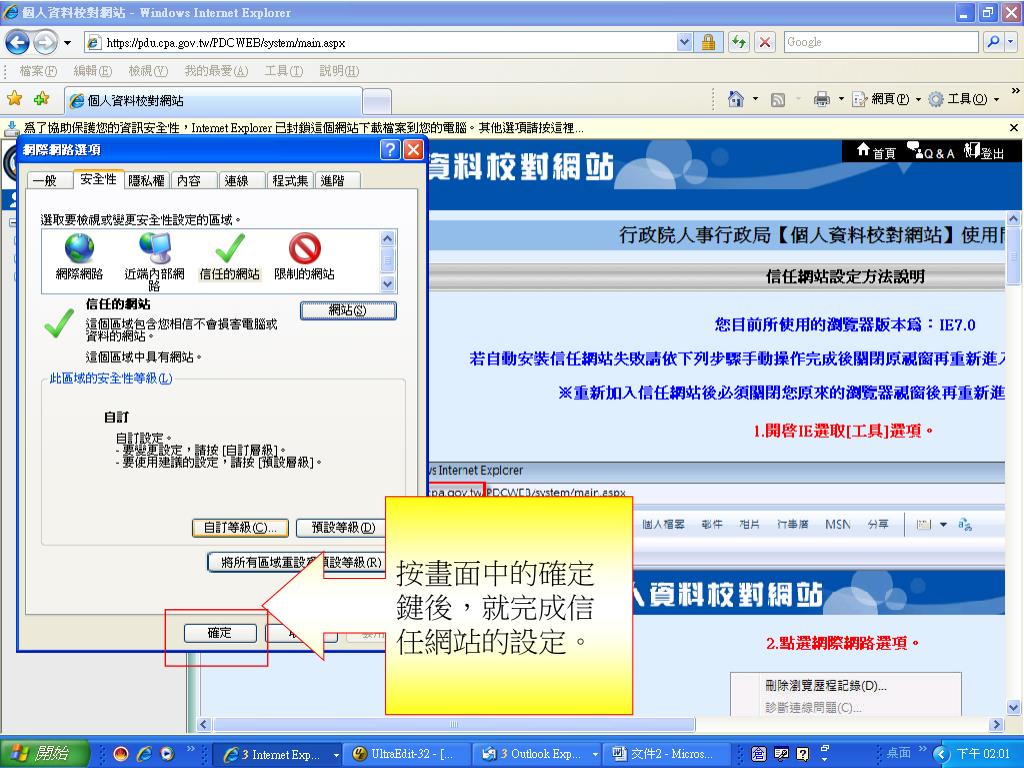Open the 編輯(E) menu
This screenshot has height=768, width=1024.
(93, 71)
